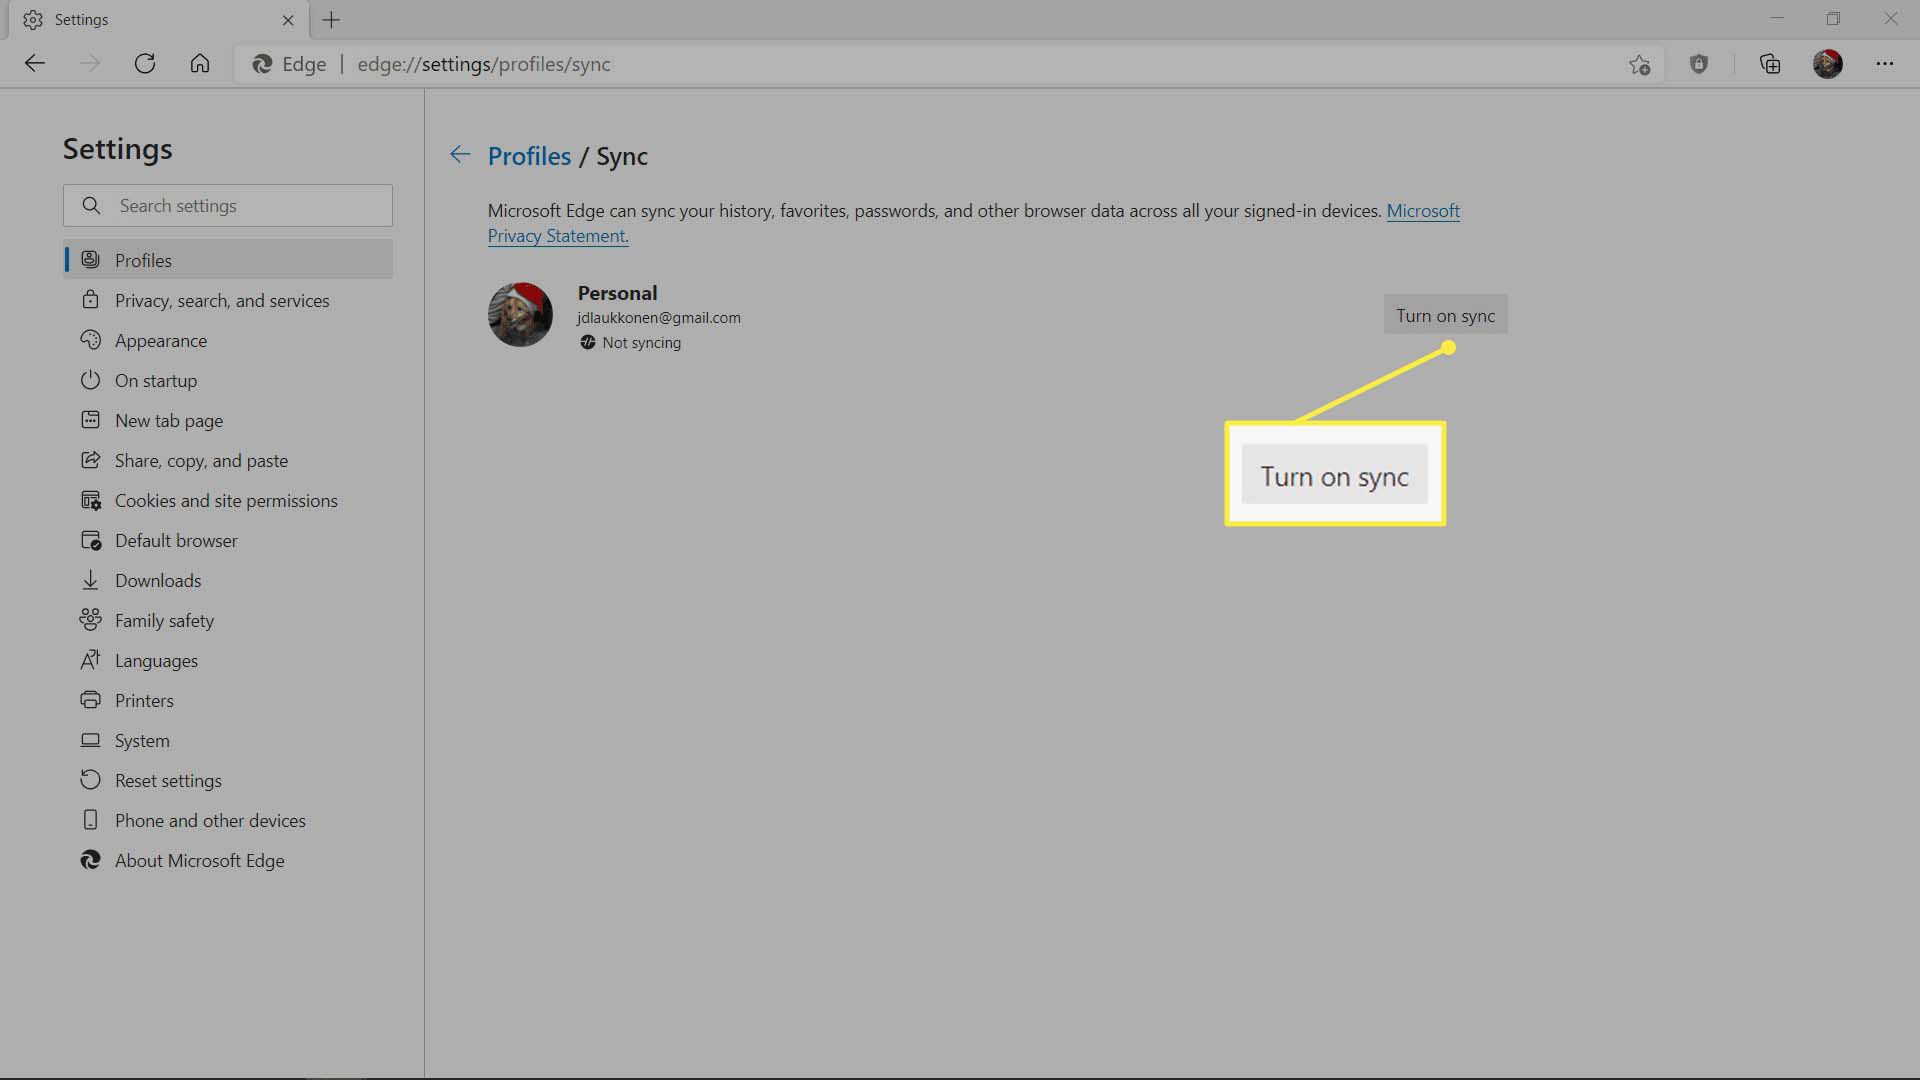Click the Privacy lock icon in sidebar

click(x=91, y=300)
